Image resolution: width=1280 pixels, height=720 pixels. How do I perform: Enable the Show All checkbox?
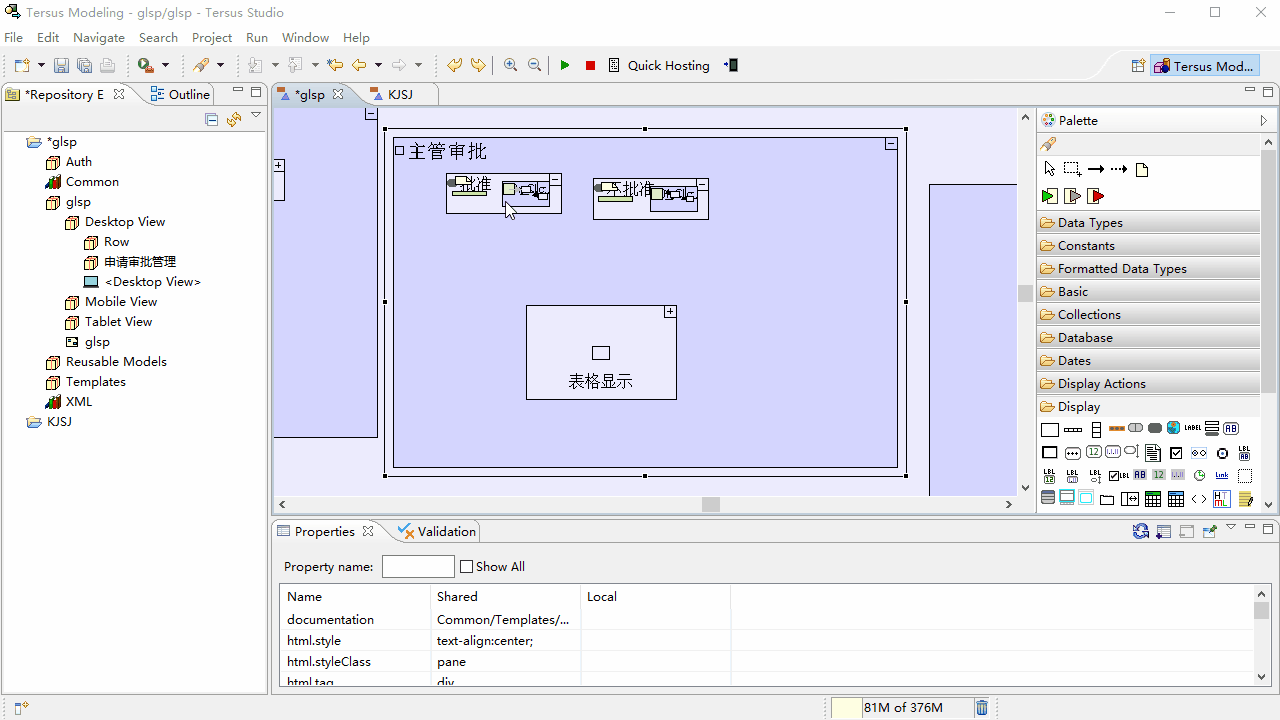pos(466,567)
